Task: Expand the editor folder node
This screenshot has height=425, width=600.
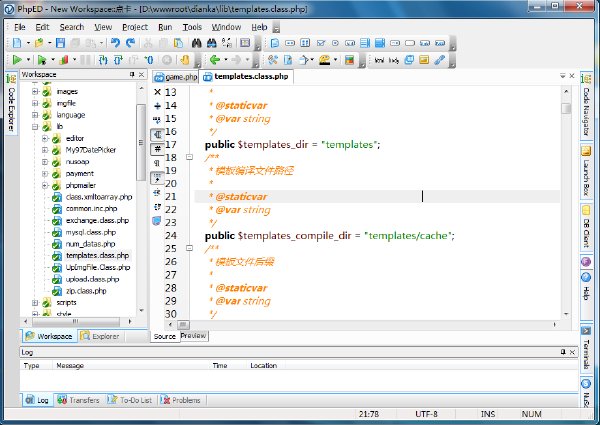Action: pyautogui.click(x=45, y=138)
